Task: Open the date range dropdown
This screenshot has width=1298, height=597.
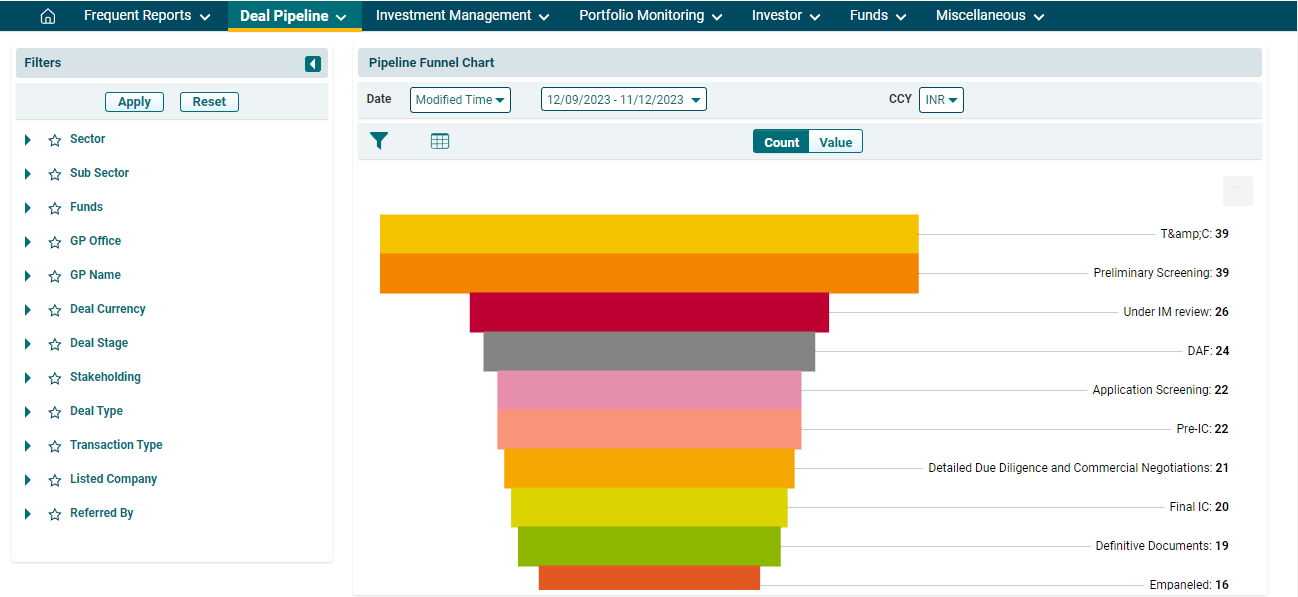Action: 623,100
